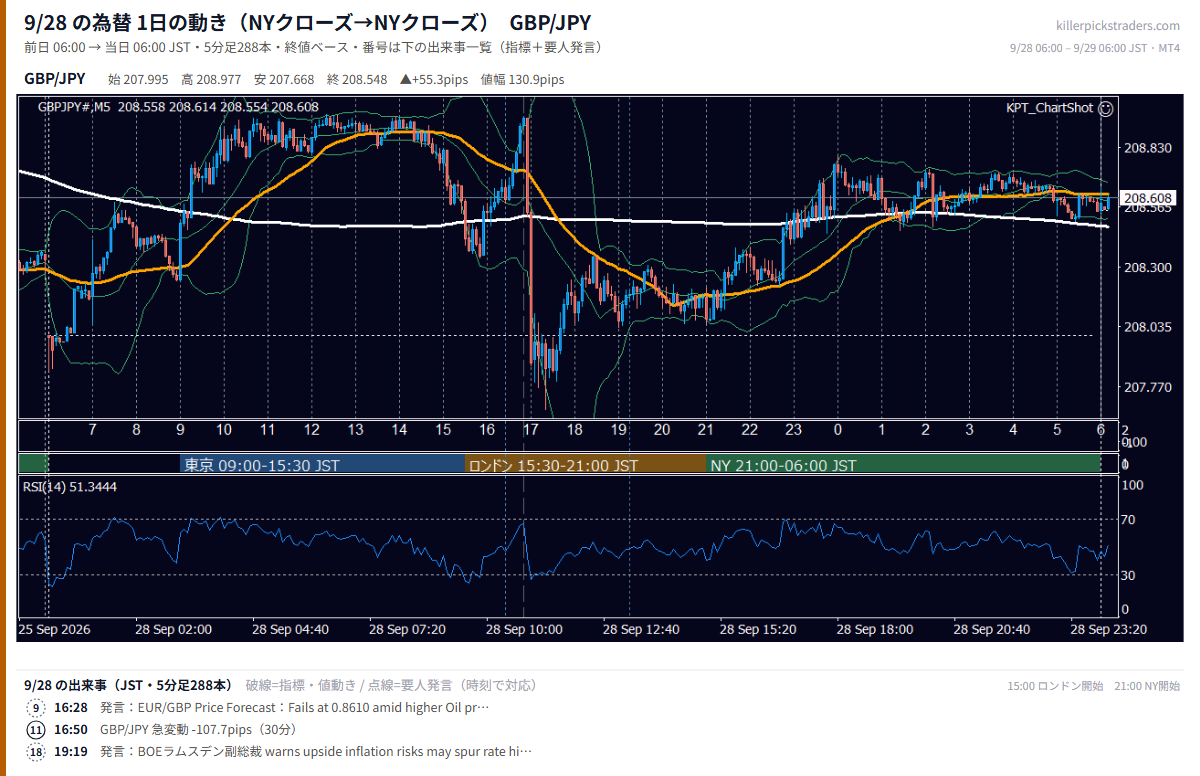Click hour label 12 on the time axis
This screenshot has width=1200, height=776.
coord(312,430)
